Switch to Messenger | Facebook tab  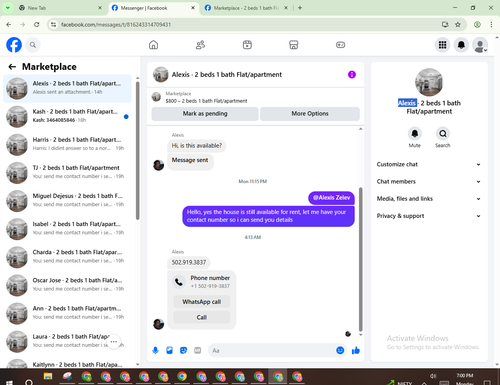(x=153, y=8)
